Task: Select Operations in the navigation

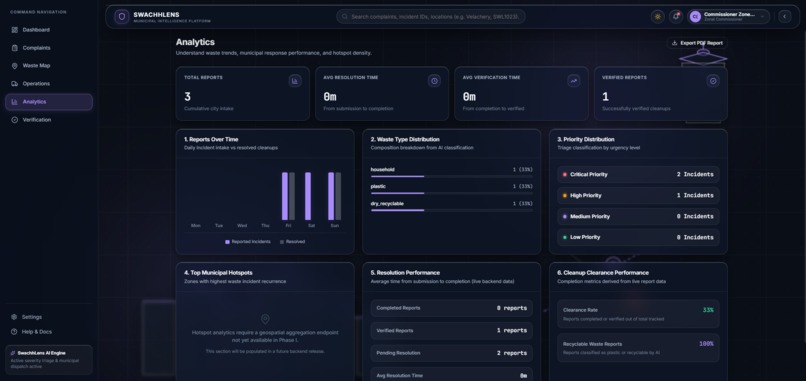Action: [x=49, y=84]
